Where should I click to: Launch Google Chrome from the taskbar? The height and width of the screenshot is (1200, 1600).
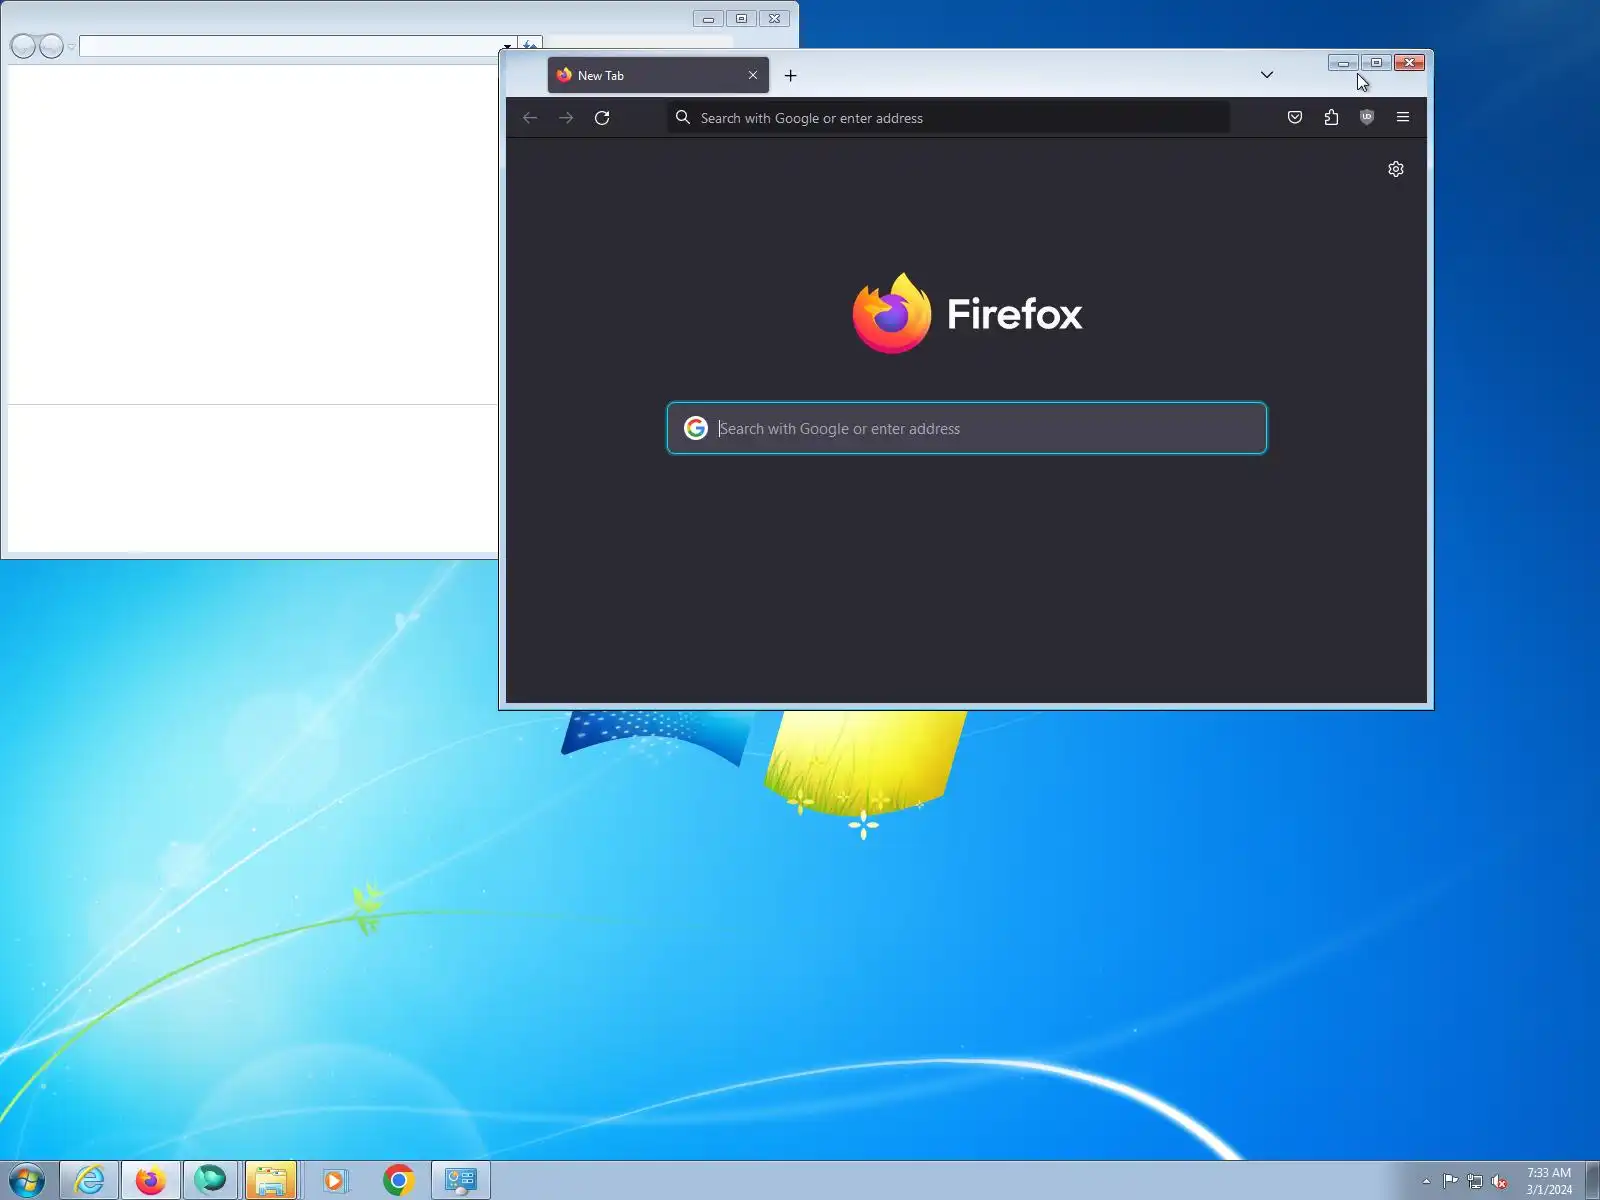(x=398, y=1181)
